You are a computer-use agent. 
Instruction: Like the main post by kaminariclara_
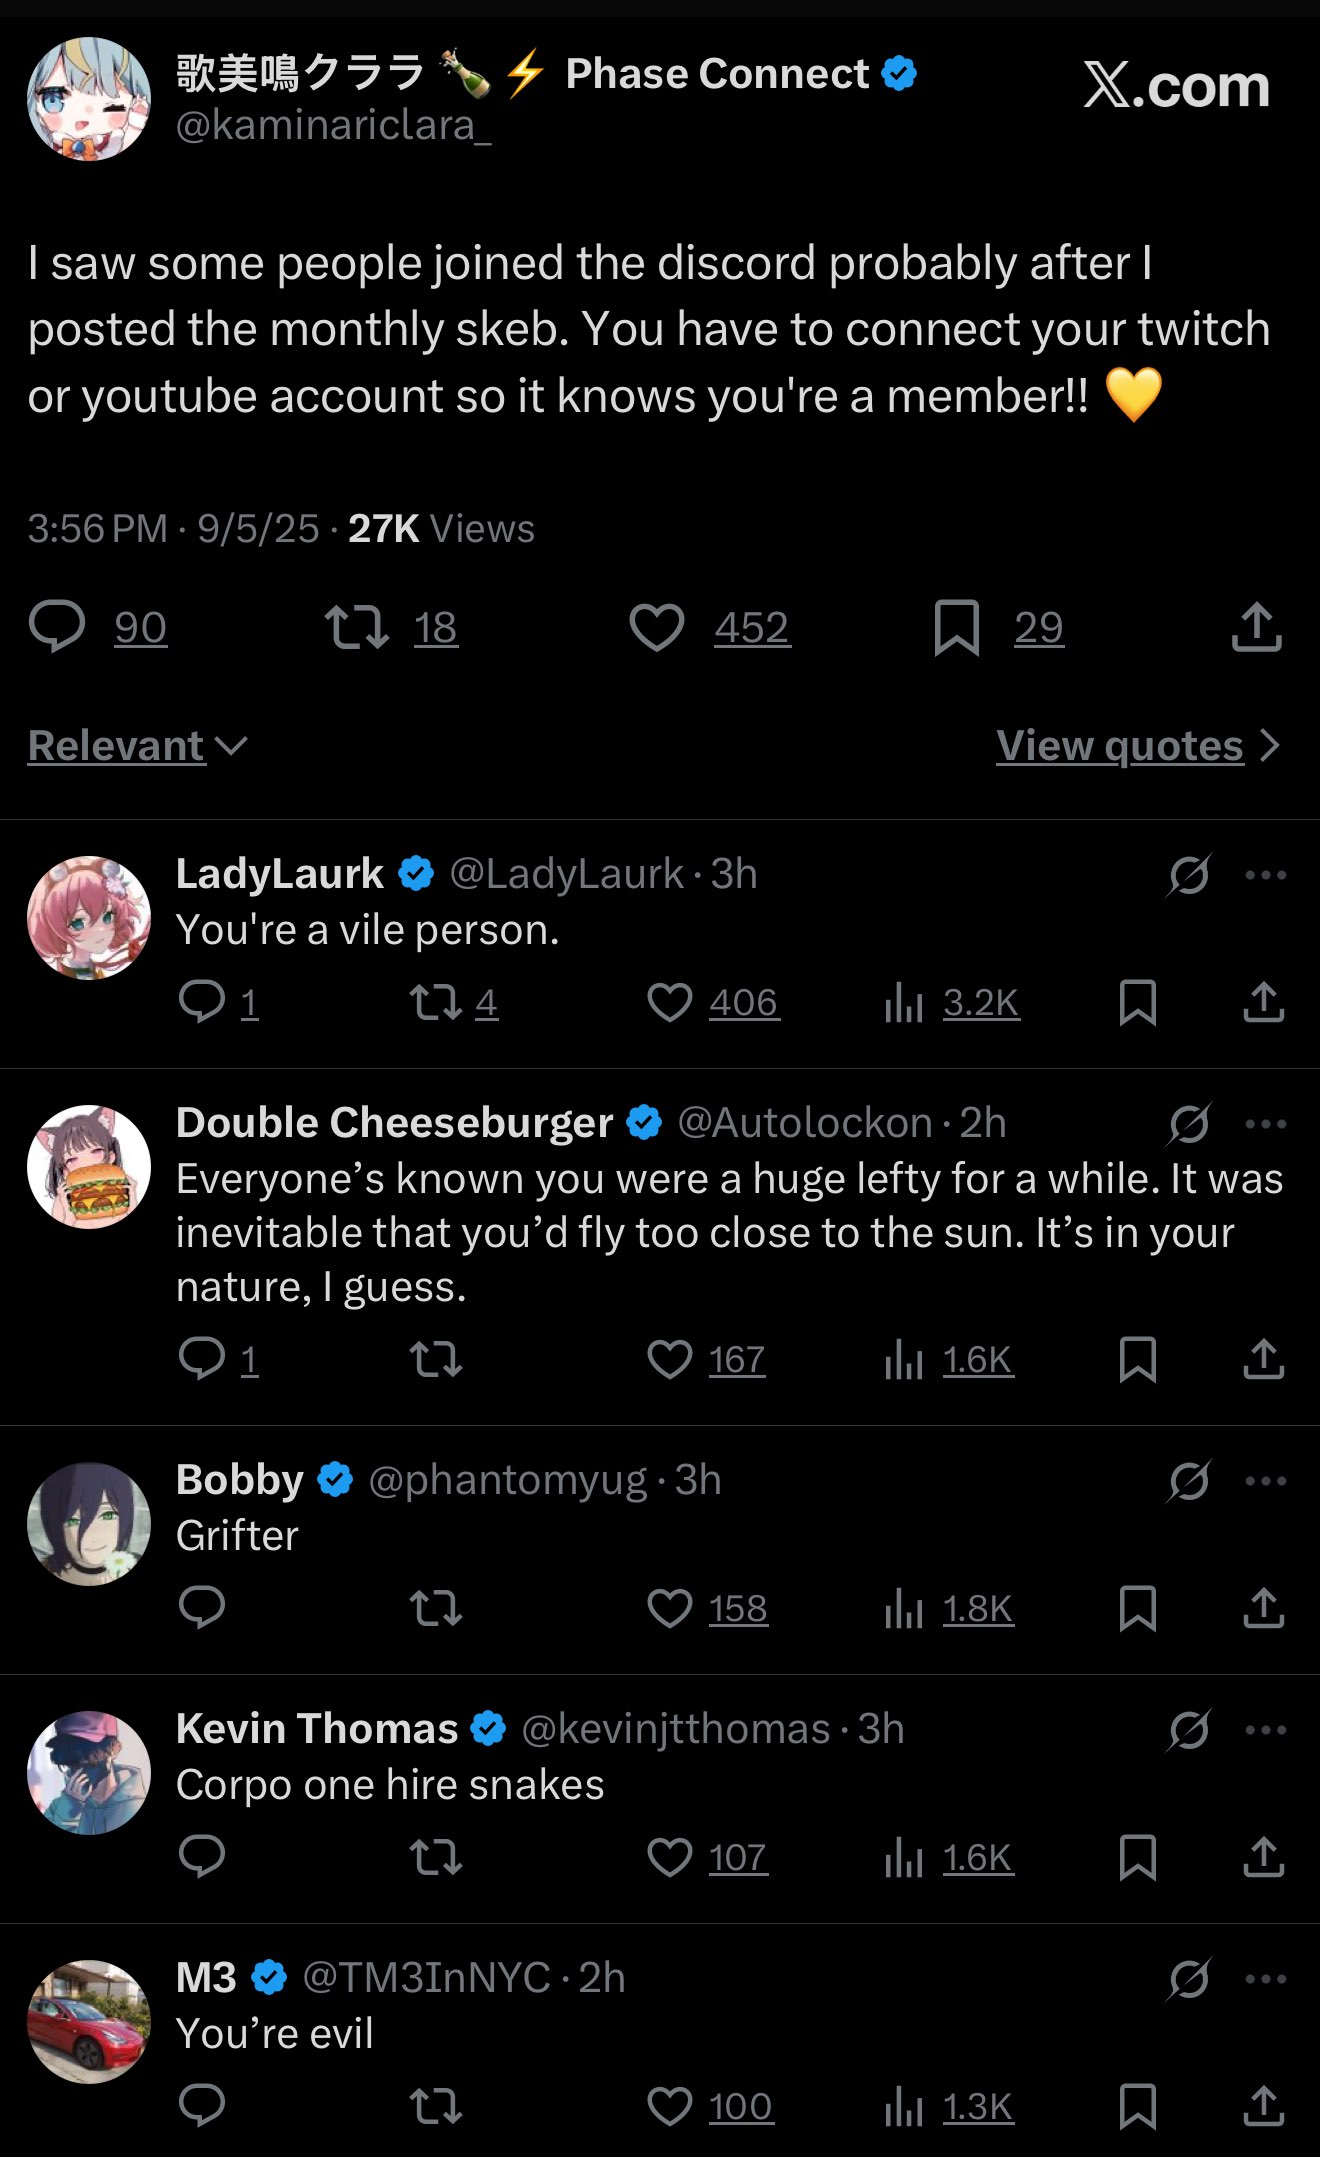pos(657,628)
